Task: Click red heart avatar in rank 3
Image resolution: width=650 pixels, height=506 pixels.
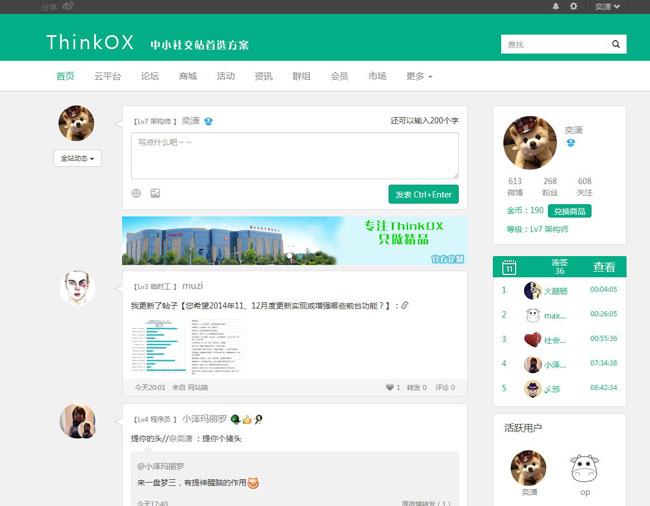Action: pos(533,339)
